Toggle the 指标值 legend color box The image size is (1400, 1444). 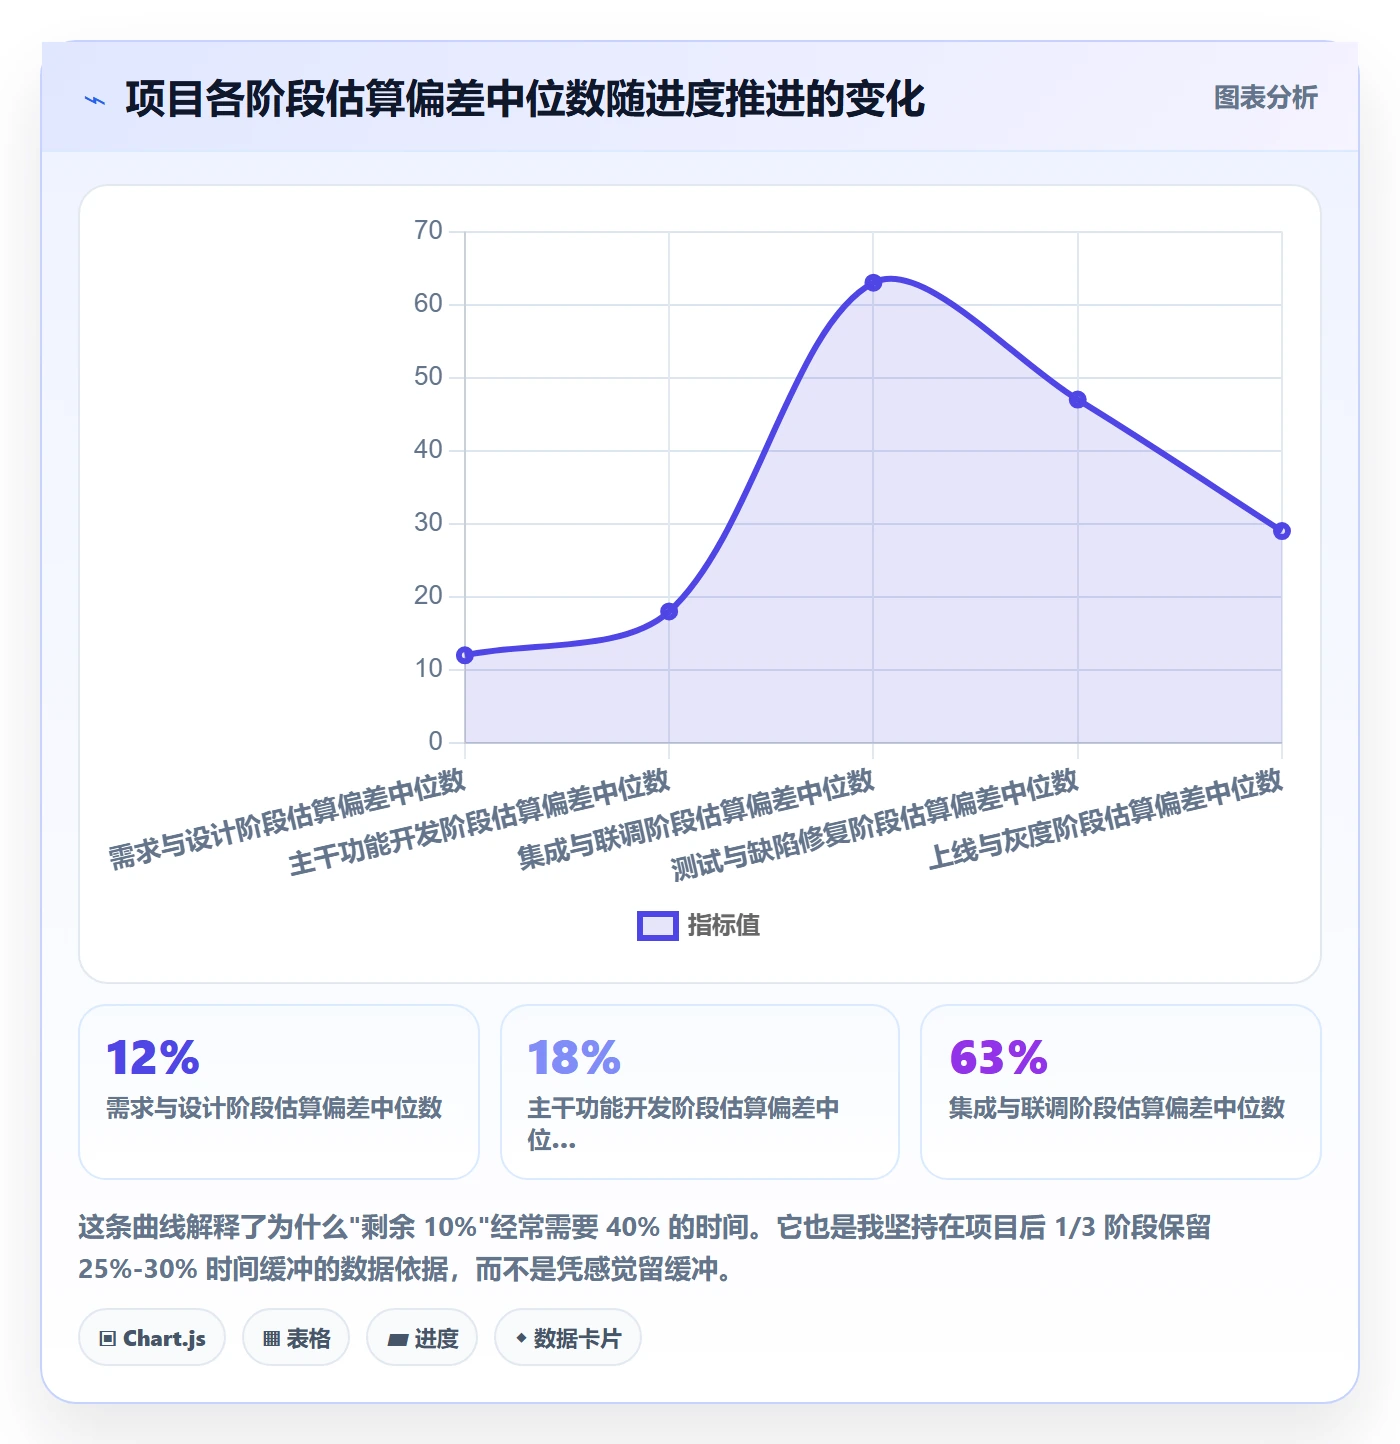(x=658, y=926)
